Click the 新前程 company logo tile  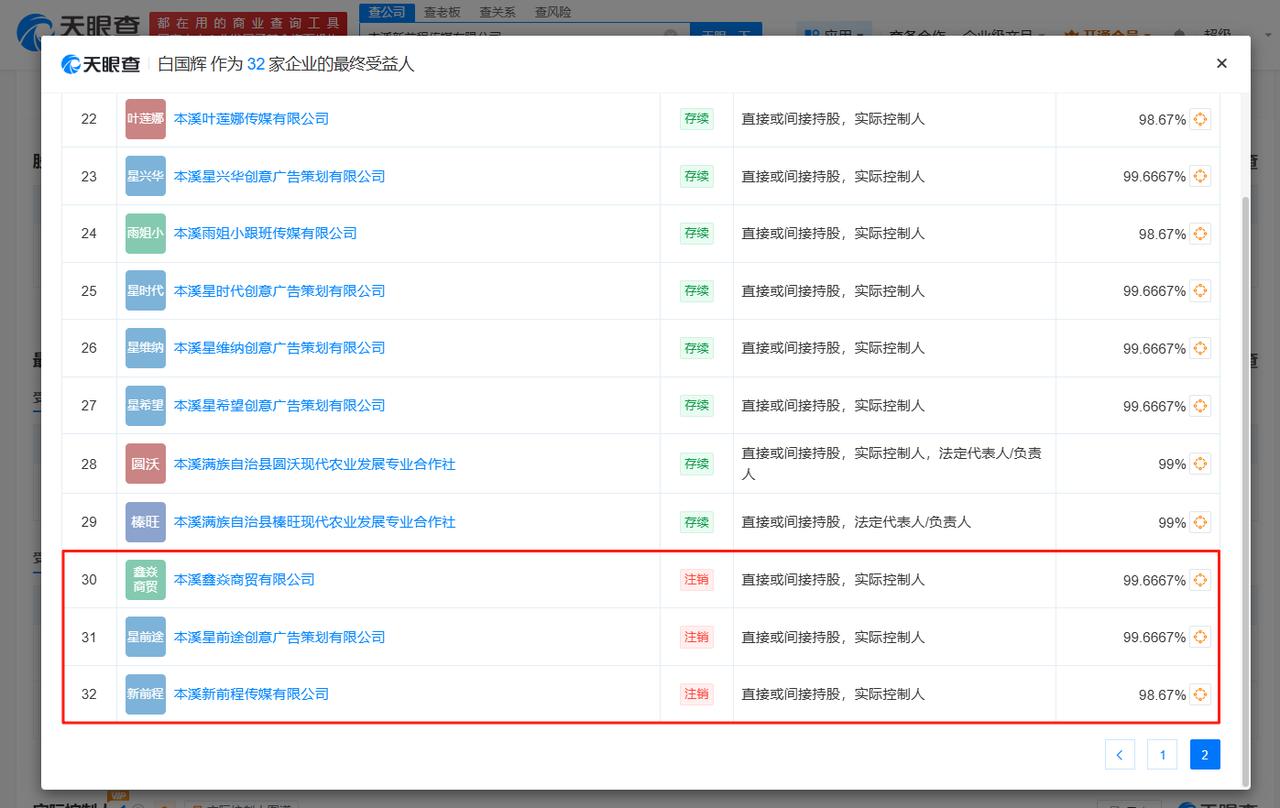coord(145,694)
